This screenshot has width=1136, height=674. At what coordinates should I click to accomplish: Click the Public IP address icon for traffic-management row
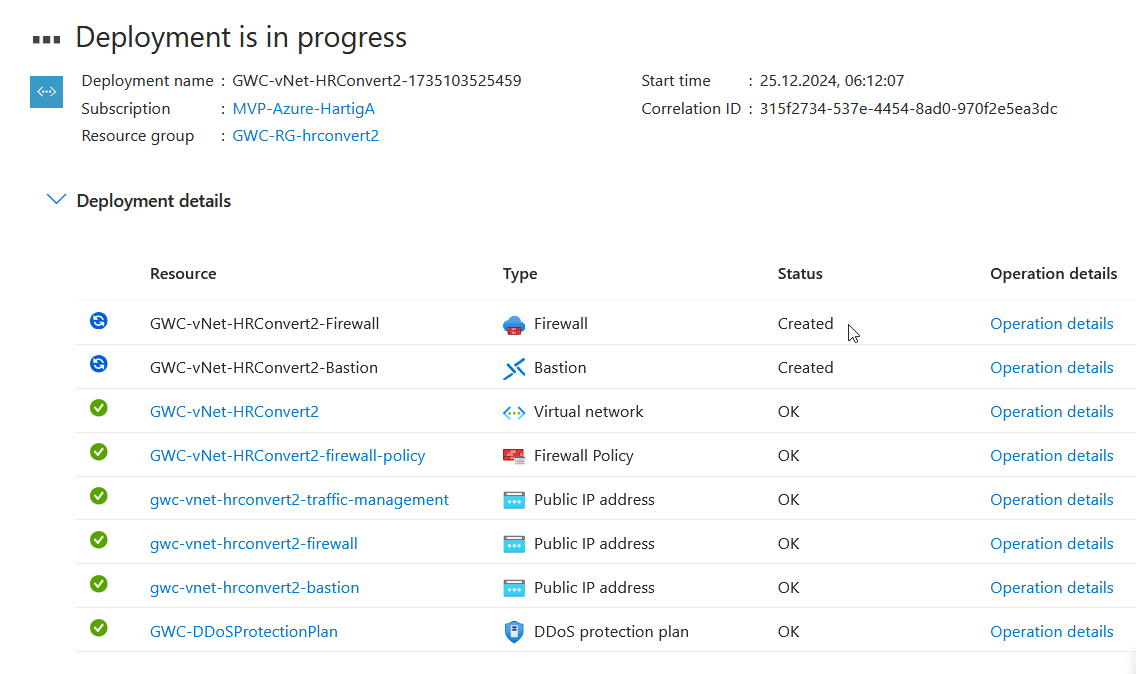click(513, 499)
